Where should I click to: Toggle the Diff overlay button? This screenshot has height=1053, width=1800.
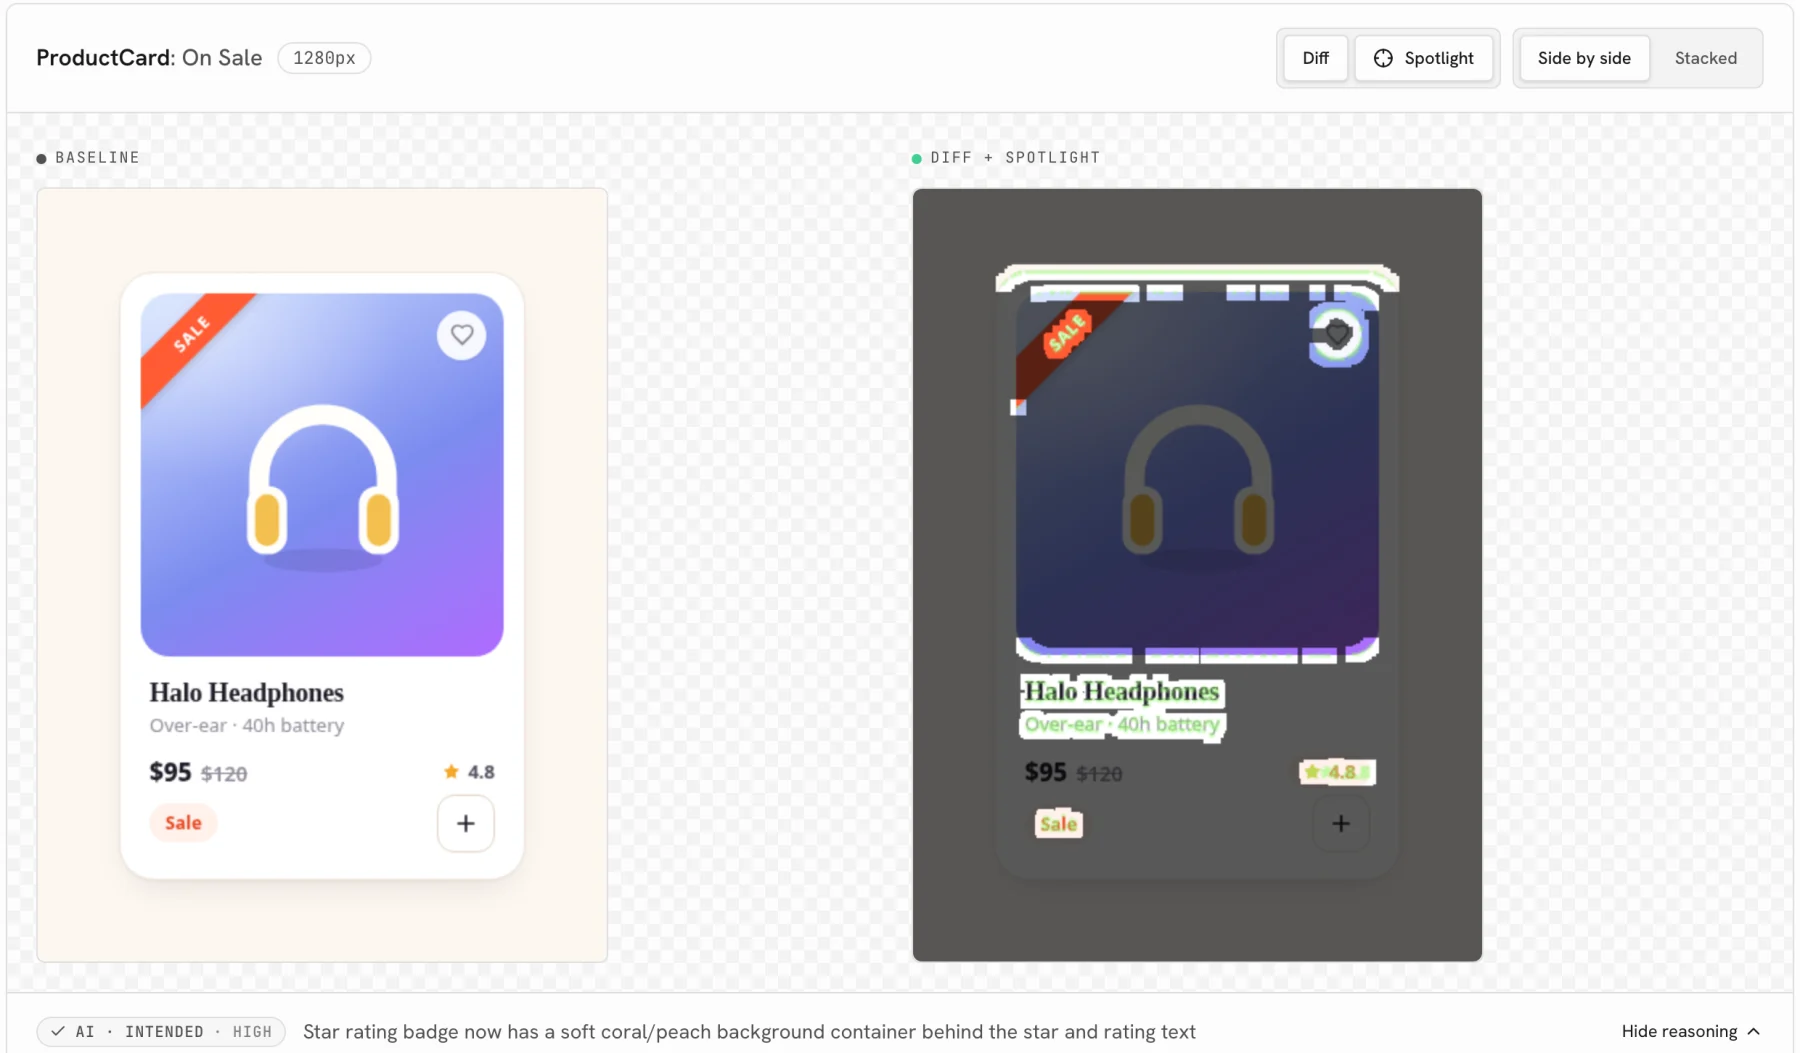[x=1315, y=58]
